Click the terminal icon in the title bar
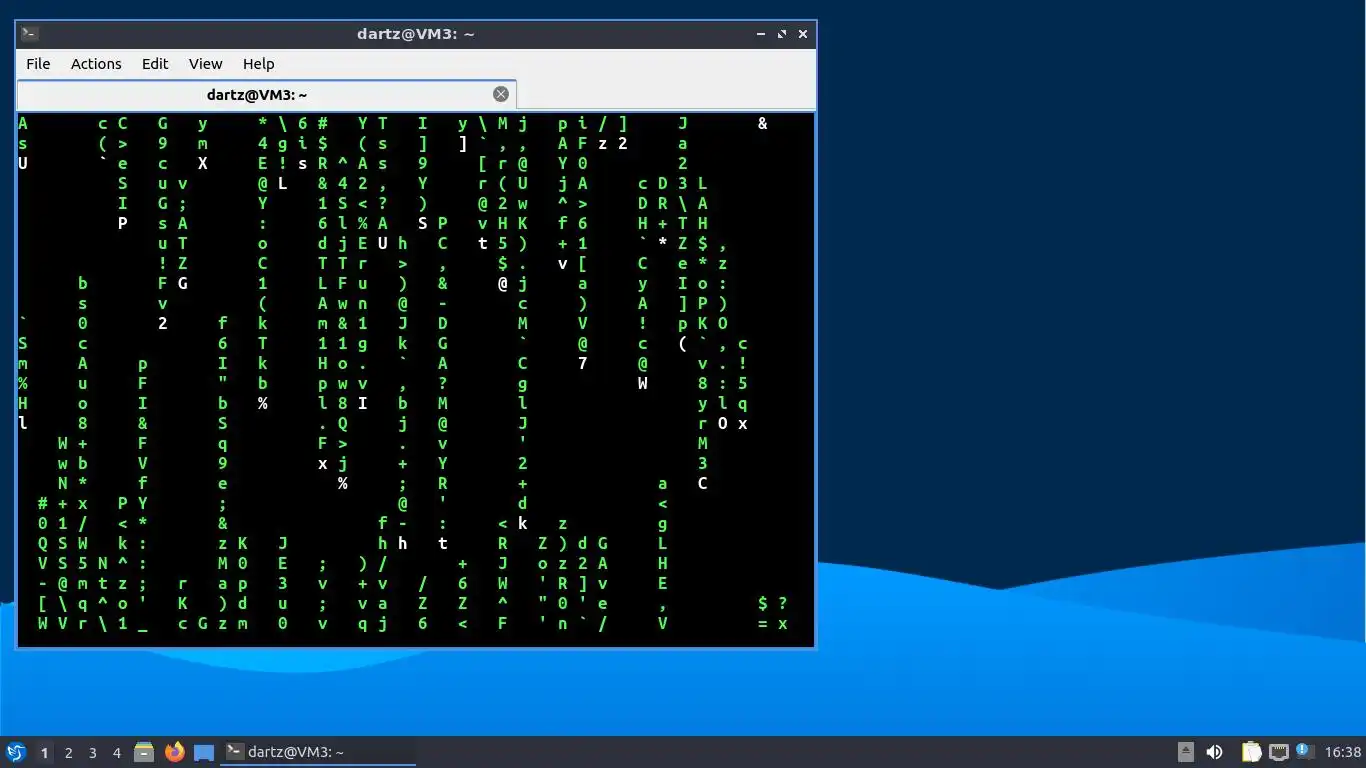Image resolution: width=1366 pixels, height=768 pixels. point(30,33)
